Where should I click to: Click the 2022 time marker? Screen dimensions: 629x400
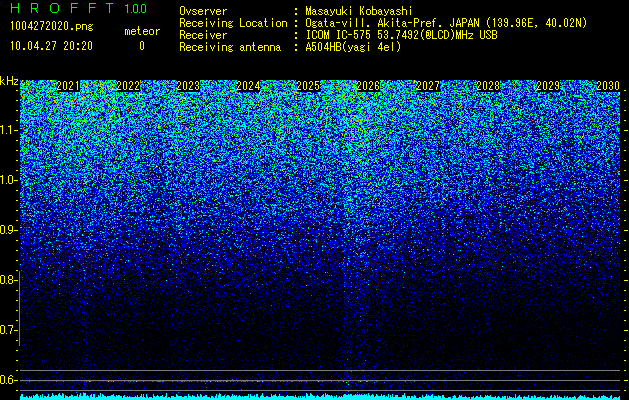[128, 86]
